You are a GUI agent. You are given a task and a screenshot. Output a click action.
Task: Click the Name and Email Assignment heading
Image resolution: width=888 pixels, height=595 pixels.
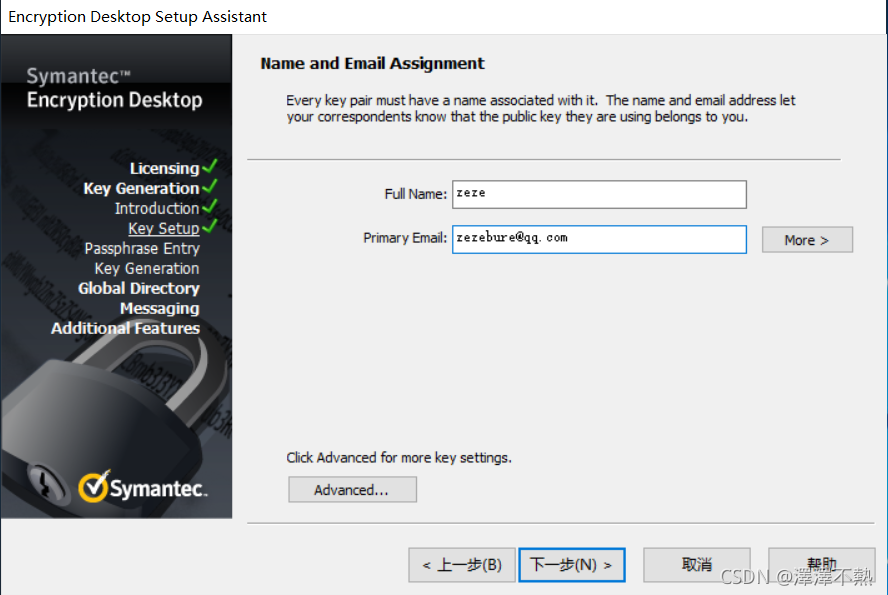coord(372,63)
